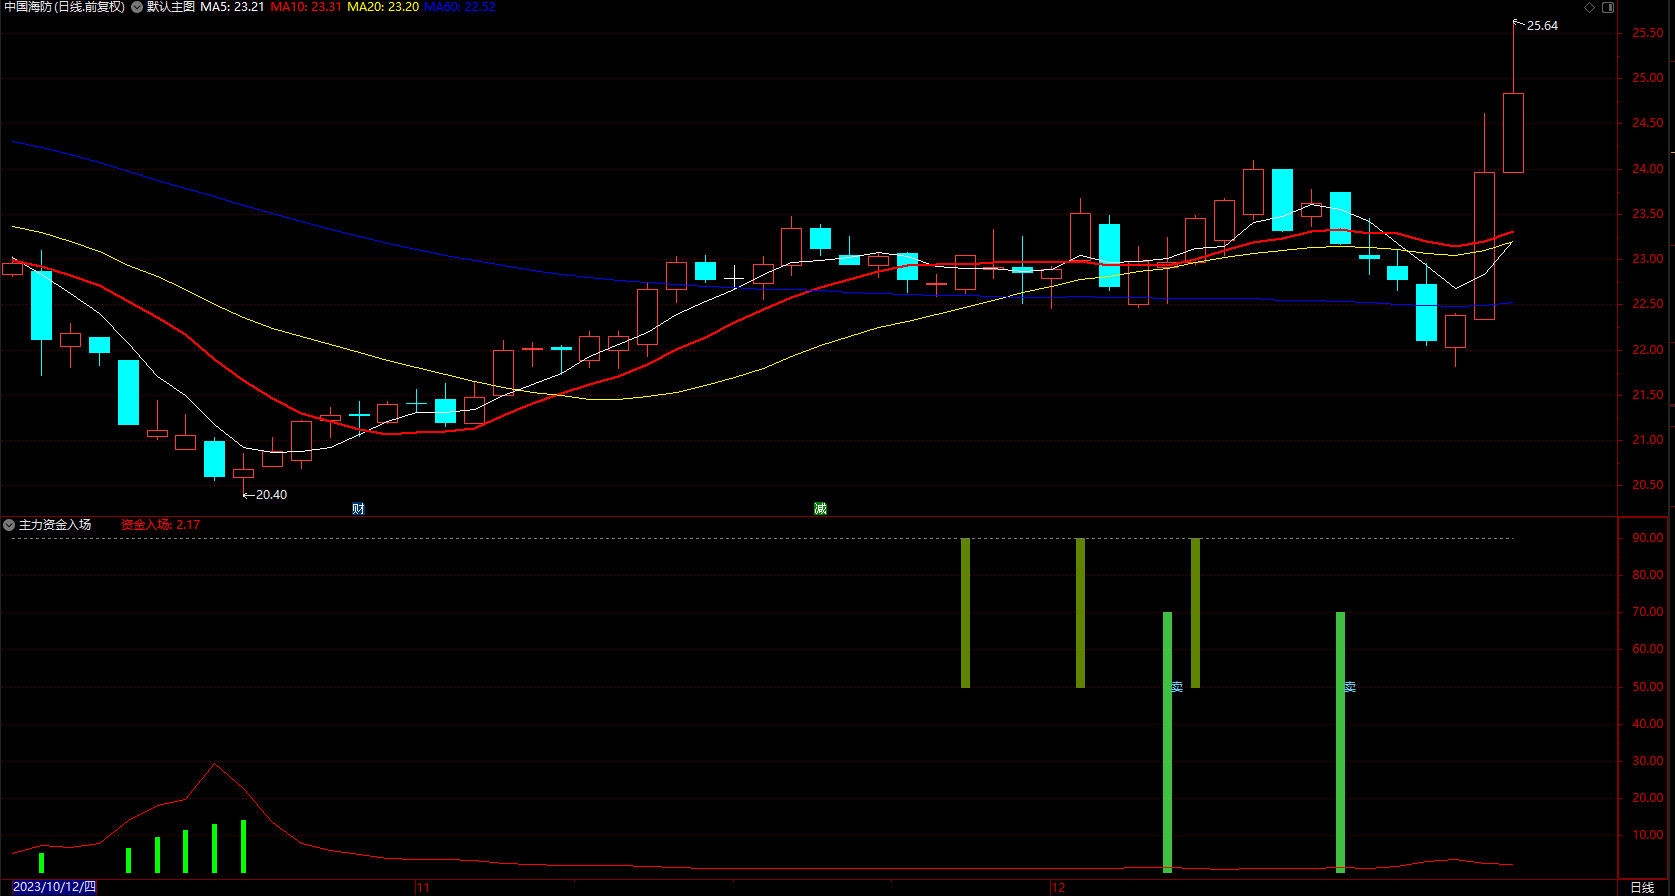Click the 中国海防(日线,前复权) chart title
This screenshot has width=1675, height=896.
coord(65,7)
